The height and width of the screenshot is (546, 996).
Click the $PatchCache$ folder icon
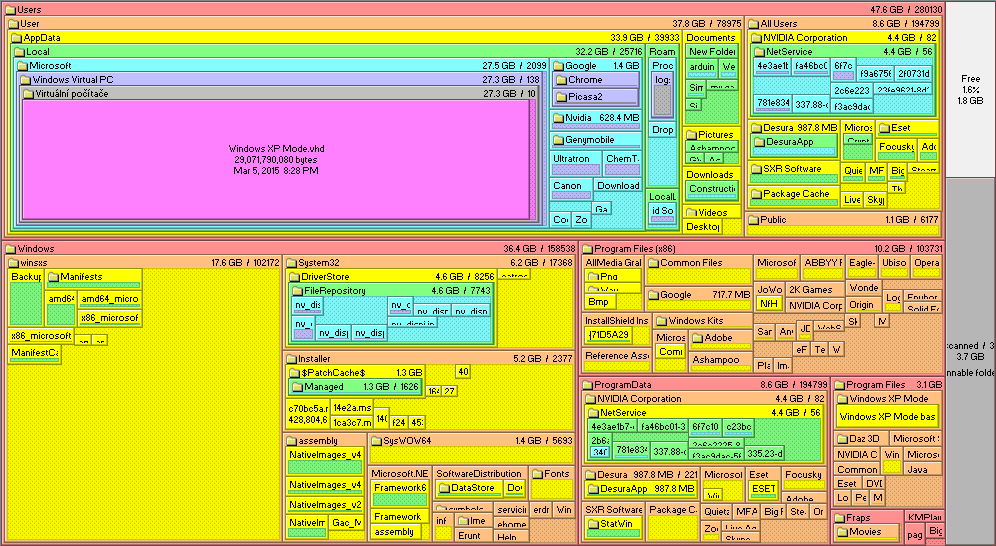pyautogui.click(x=295, y=373)
